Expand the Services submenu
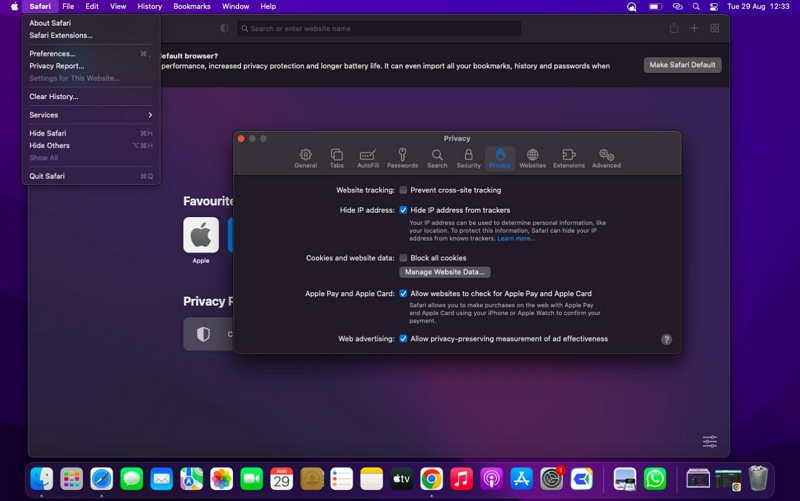This screenshot has height=501, width=800. click(91, 115)
